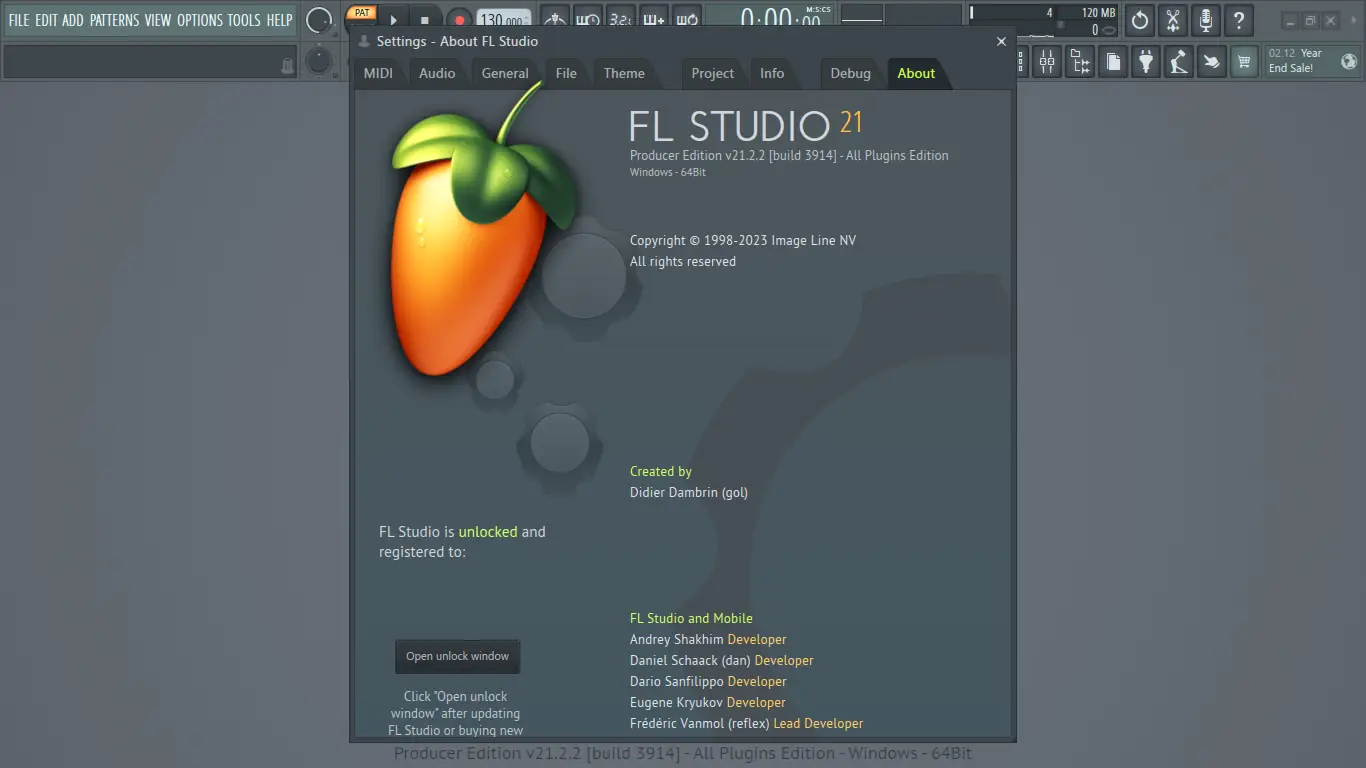This screenshot has height=768, width=1366.
Task: Open the TOOLS menu
Action: click(244, 20)
